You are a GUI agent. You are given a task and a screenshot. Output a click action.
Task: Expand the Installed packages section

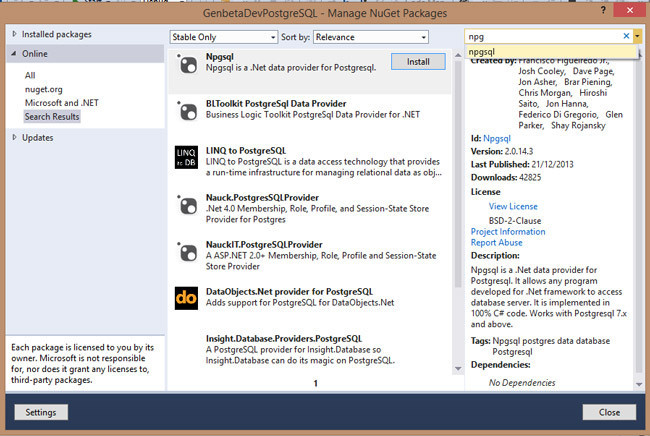14,34
